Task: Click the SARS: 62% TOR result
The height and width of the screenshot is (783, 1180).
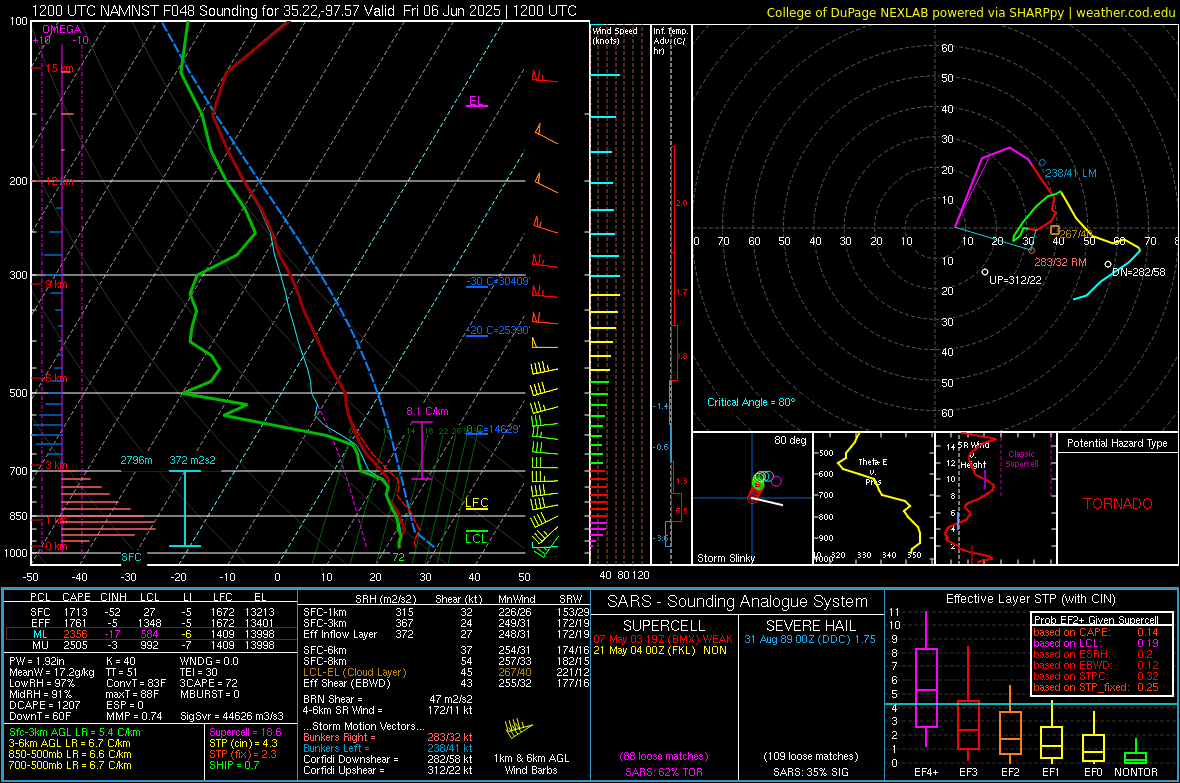Action: [x=663, y=772]
